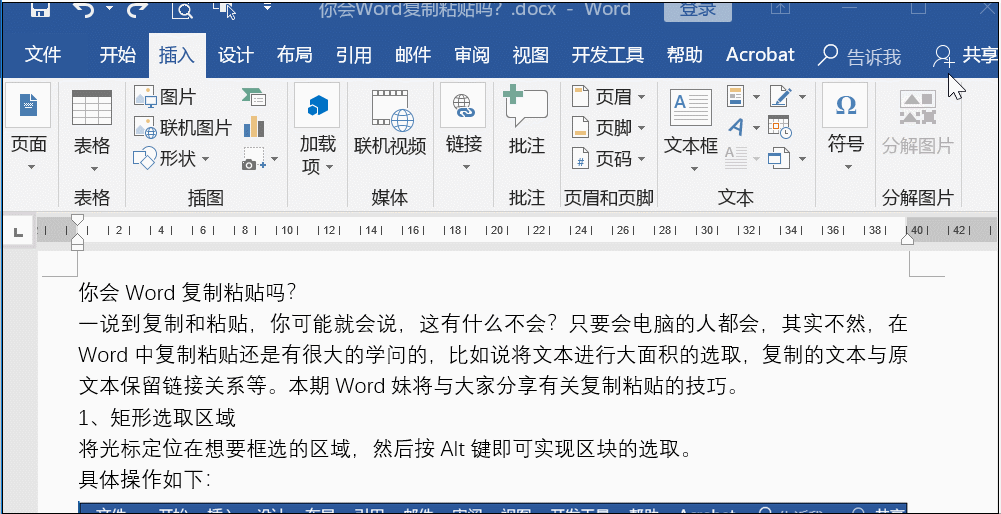Click the line starting "文本保留链接关系等"
Image resolution: width=1001 pixels, height=514 pixels.
click(x=409, y=386)
